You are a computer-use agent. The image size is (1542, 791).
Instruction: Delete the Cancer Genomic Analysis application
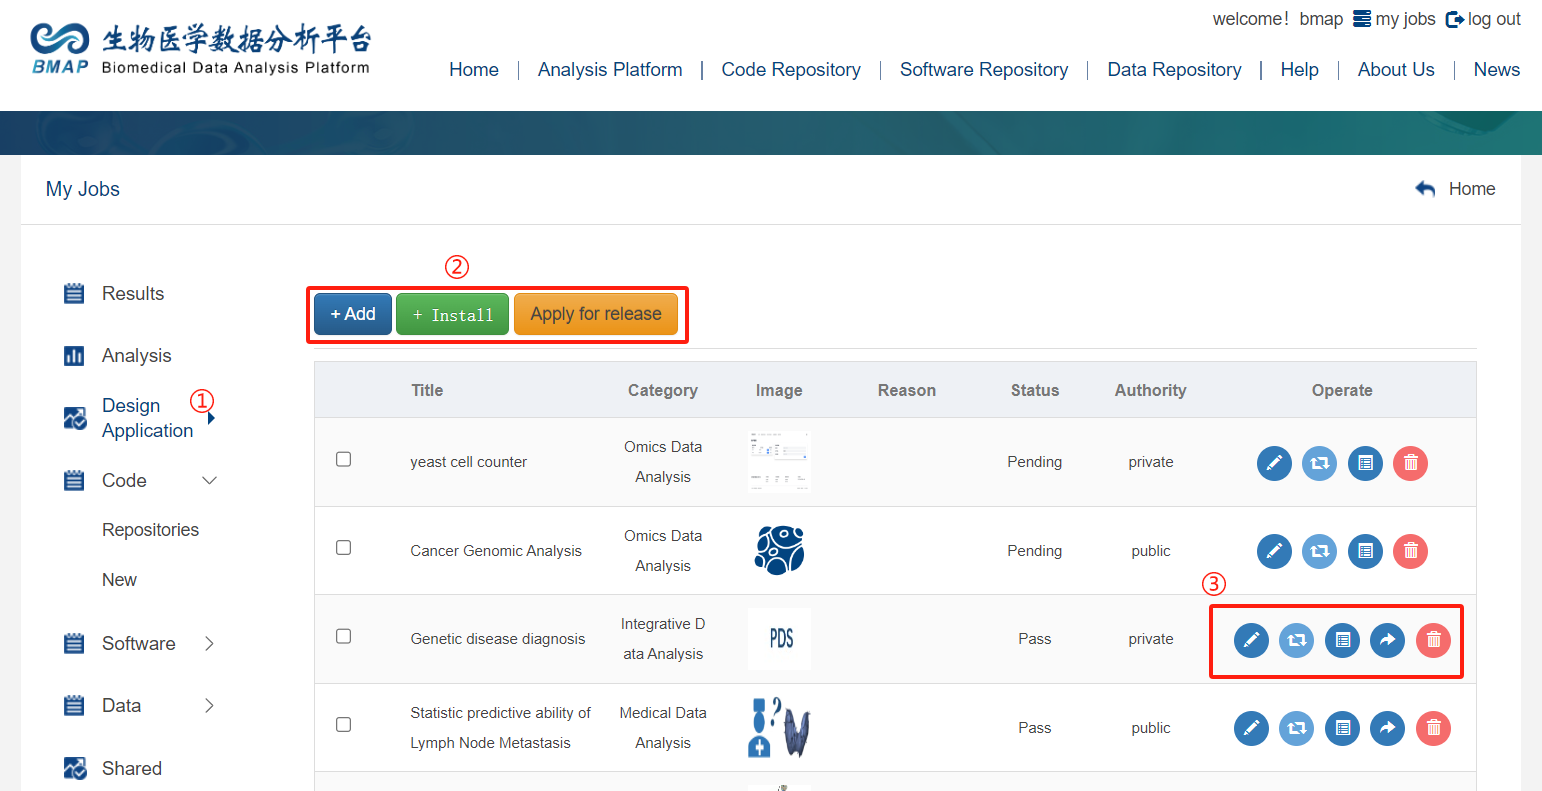(1411, 551)
